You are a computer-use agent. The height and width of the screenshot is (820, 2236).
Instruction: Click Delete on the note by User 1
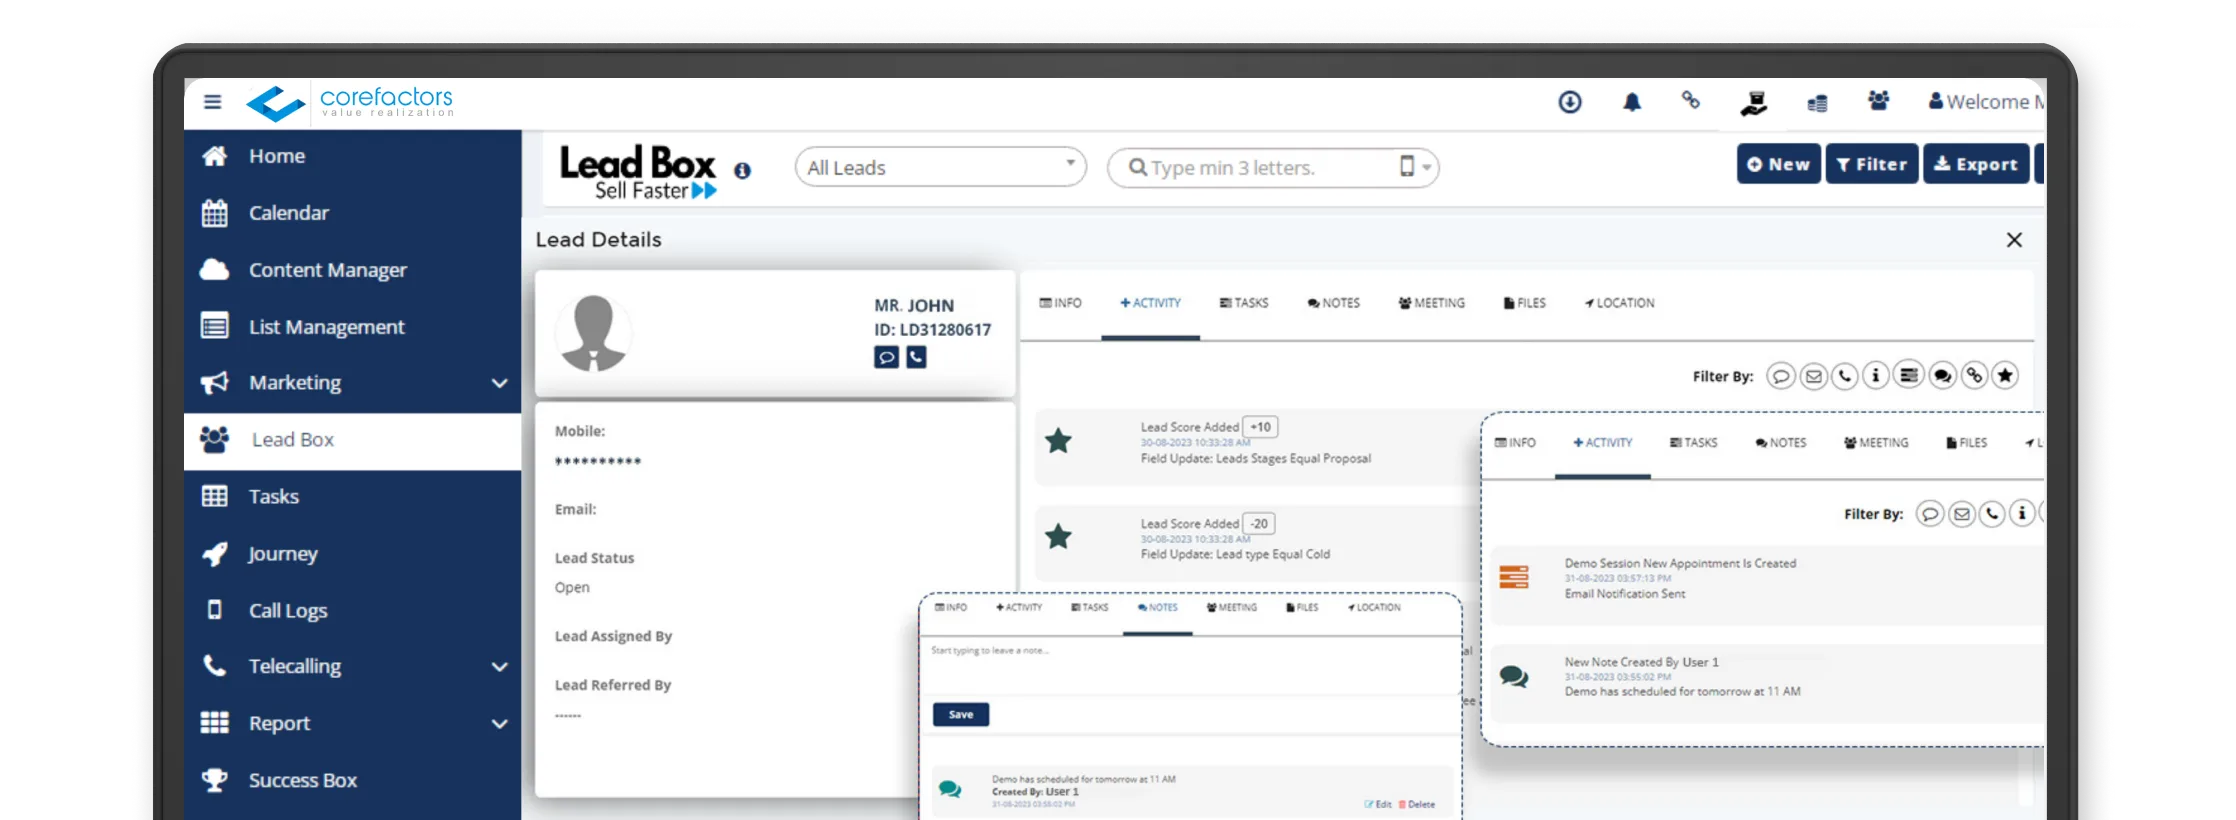[1416, 804]
